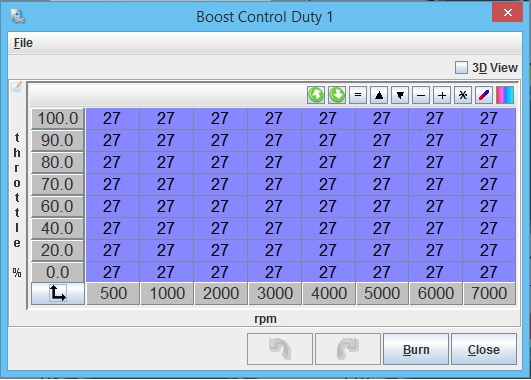Click the green down-arrow table icon

[337, 95]
